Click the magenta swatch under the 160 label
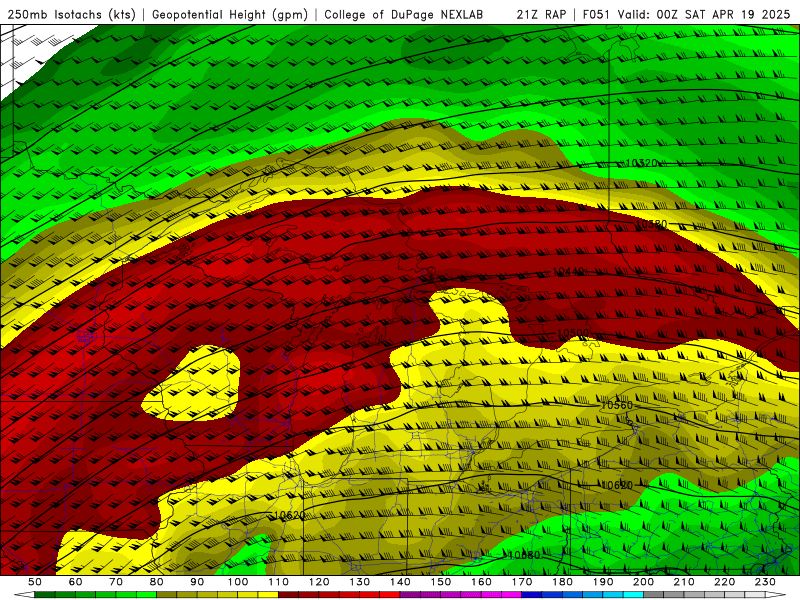 (x=491, y=595)
